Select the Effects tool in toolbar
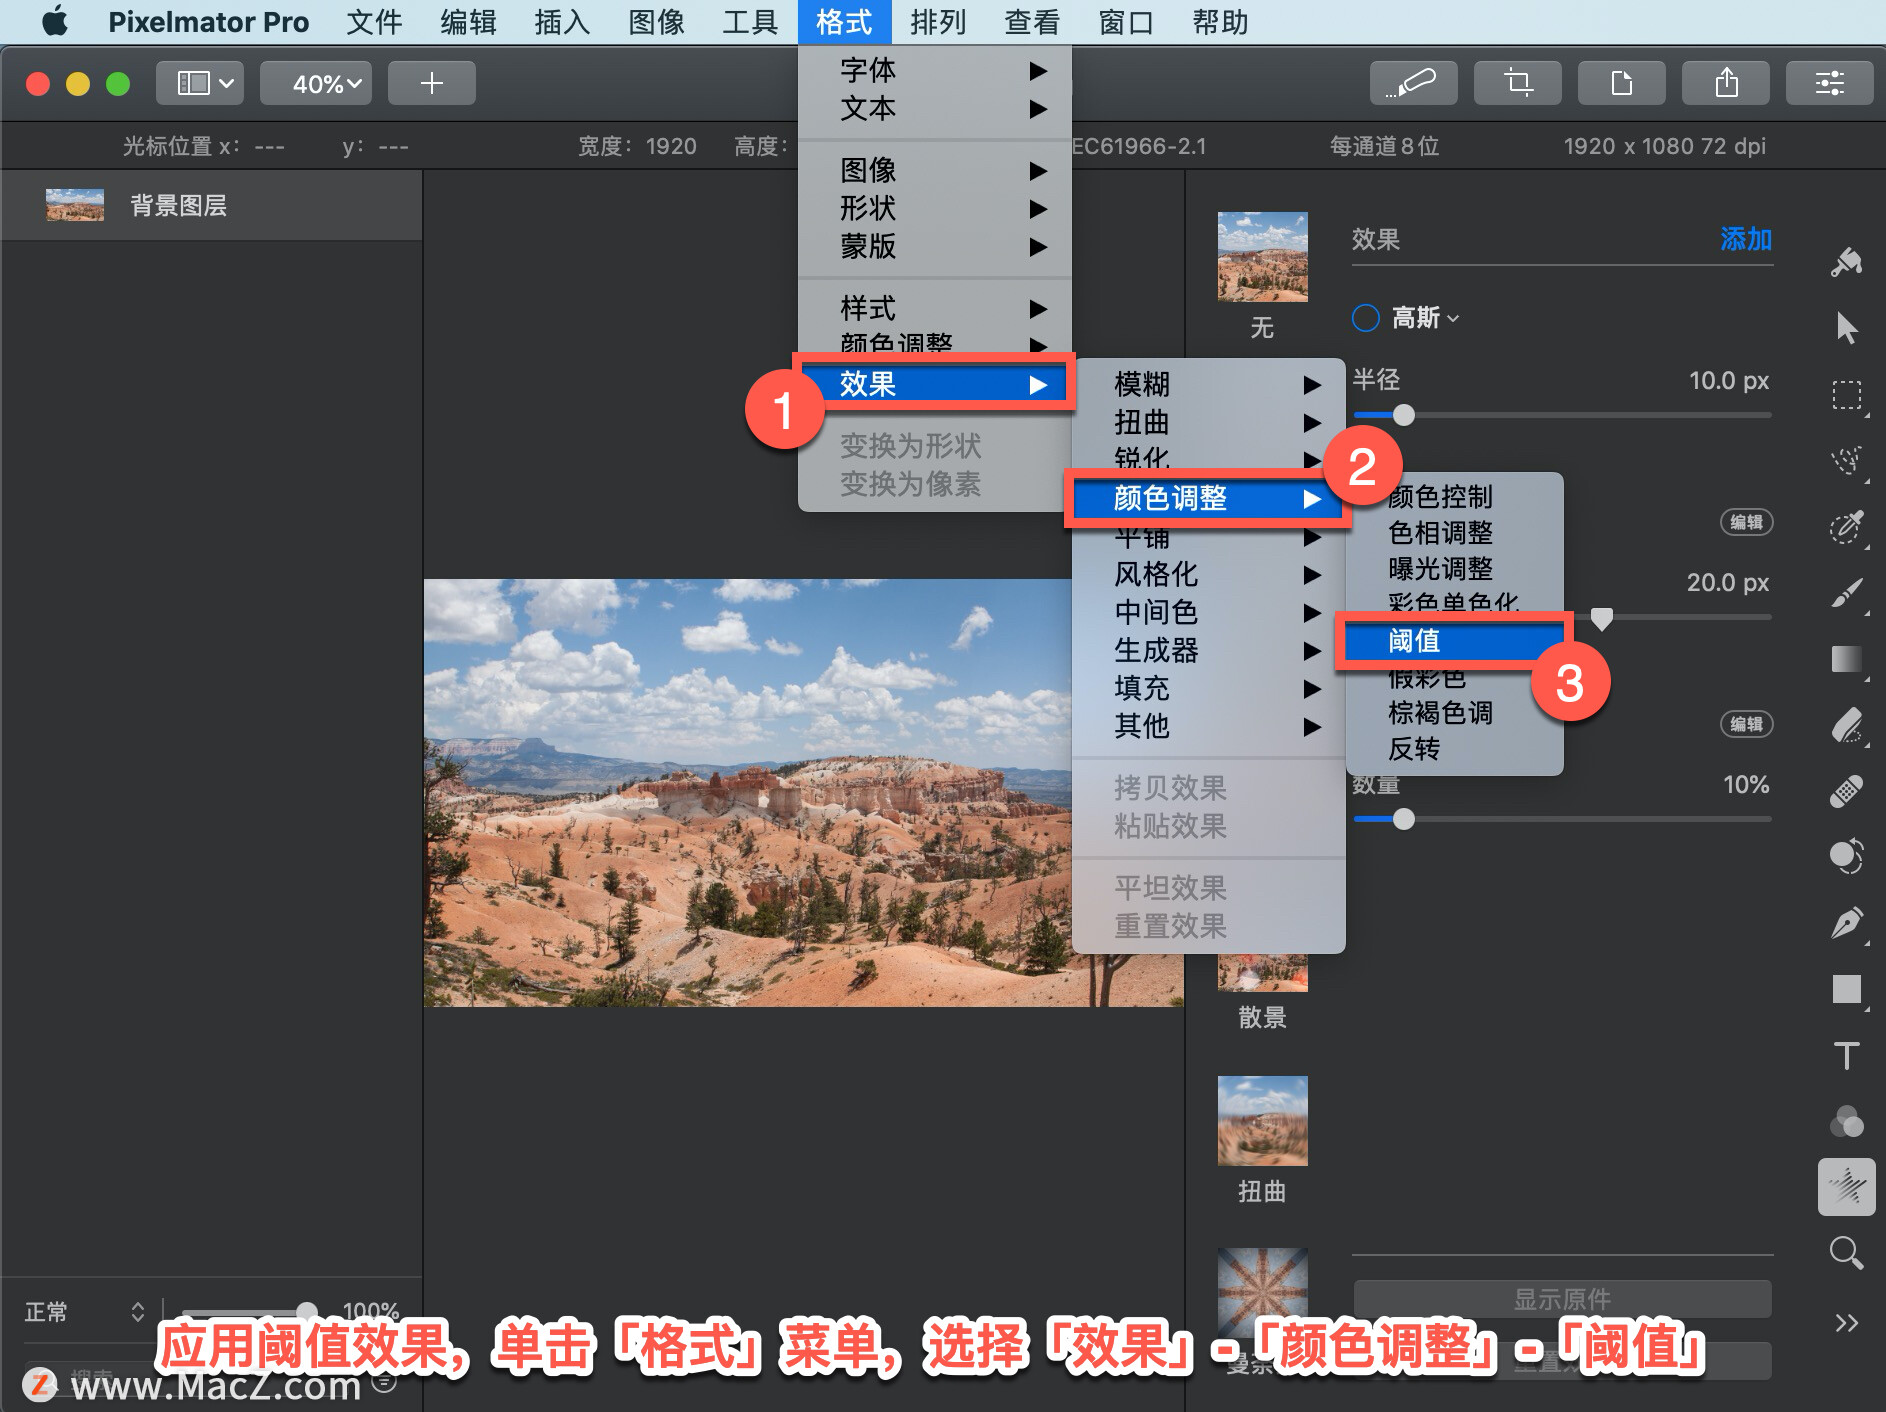 tap(1846, 1187)
